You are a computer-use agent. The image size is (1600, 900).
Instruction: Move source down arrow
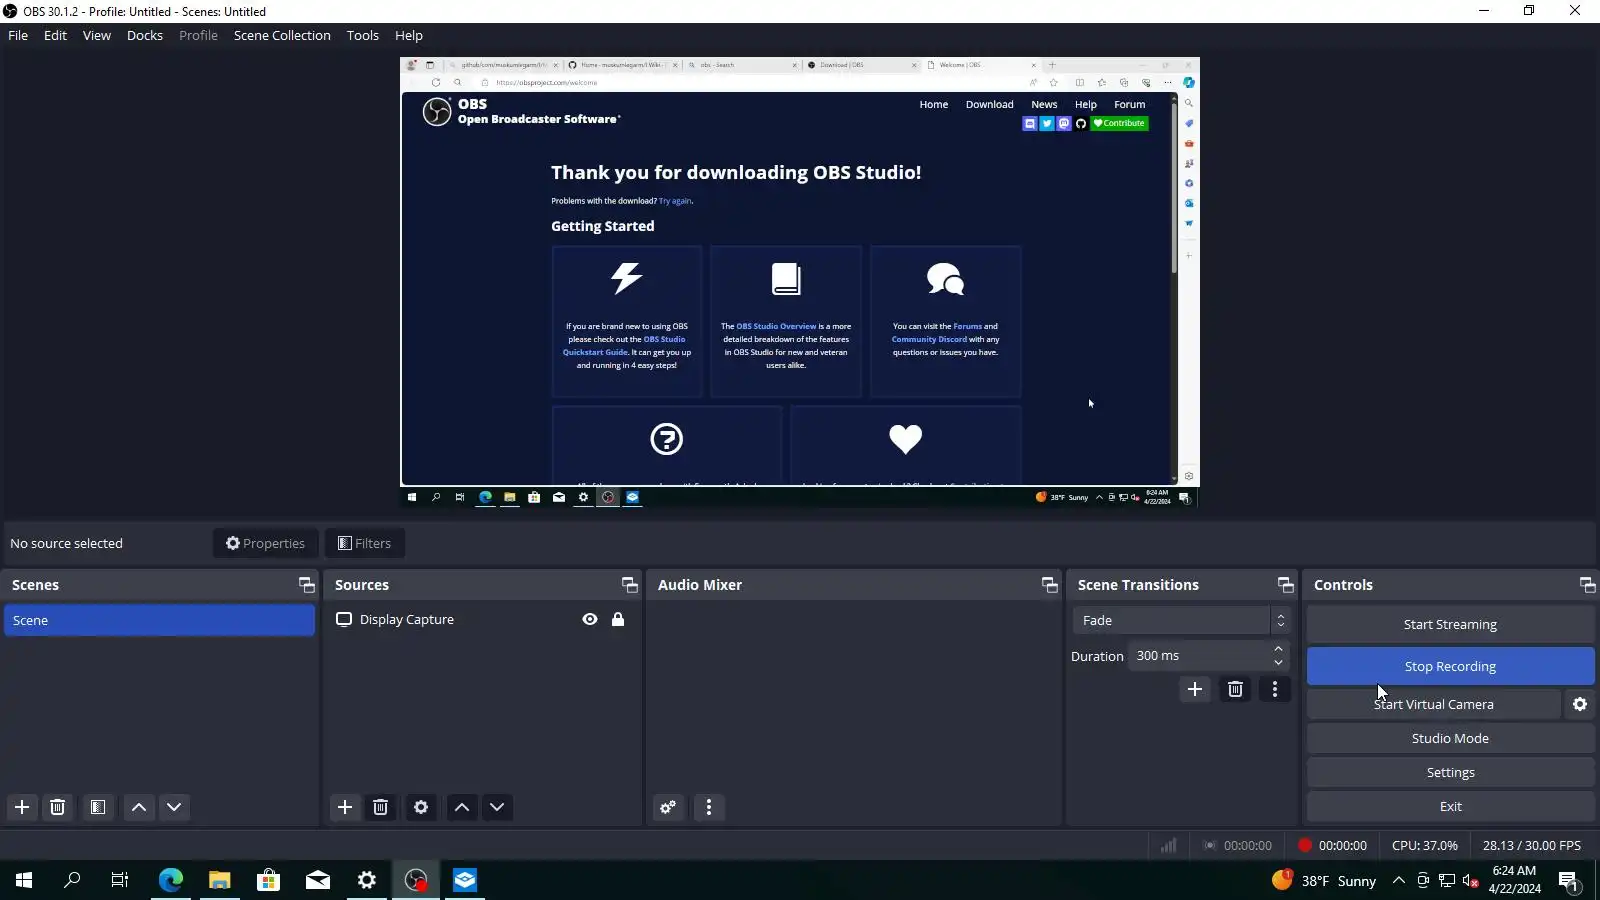point(497,807)
